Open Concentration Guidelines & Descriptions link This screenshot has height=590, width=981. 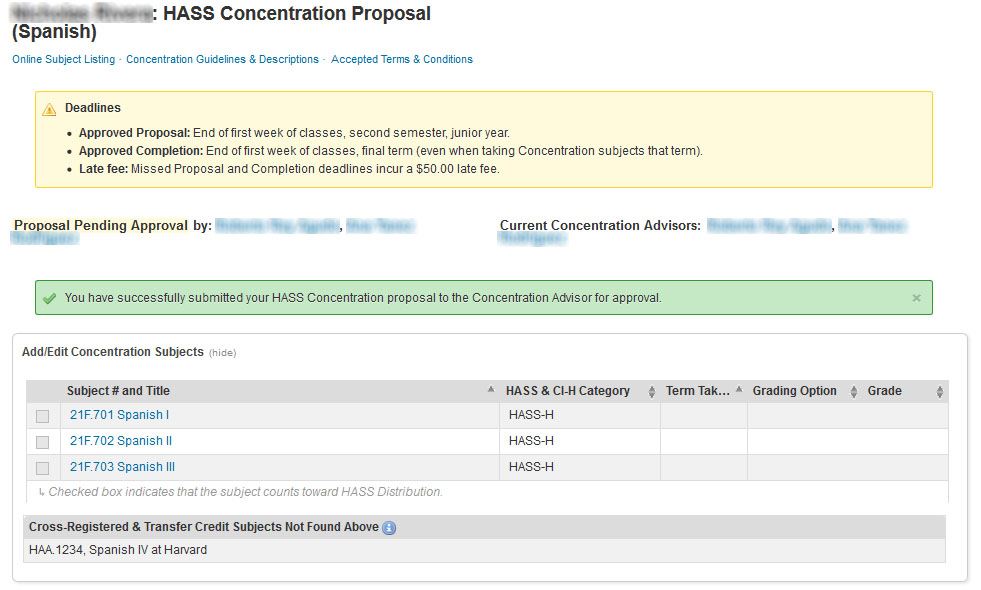222,60
